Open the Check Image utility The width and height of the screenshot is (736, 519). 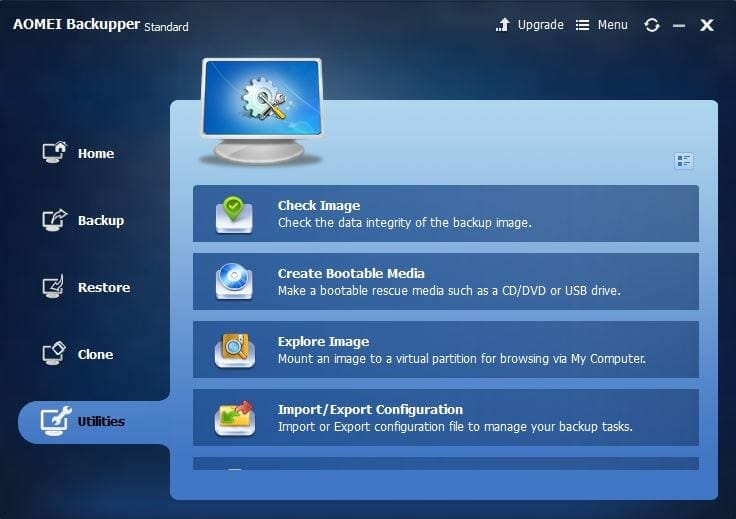[445, 214]
